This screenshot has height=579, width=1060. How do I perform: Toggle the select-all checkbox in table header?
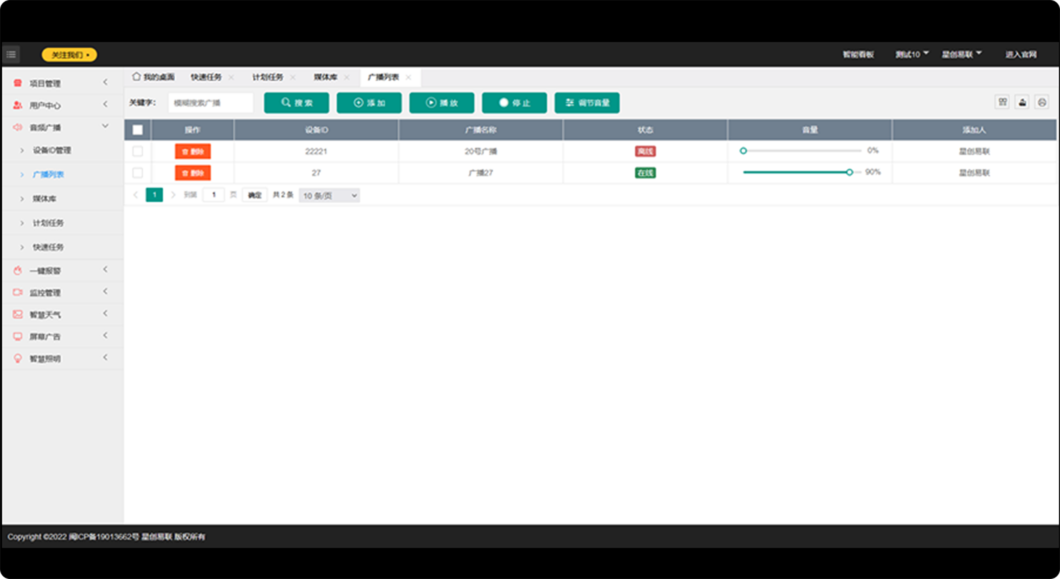(138, 129)
